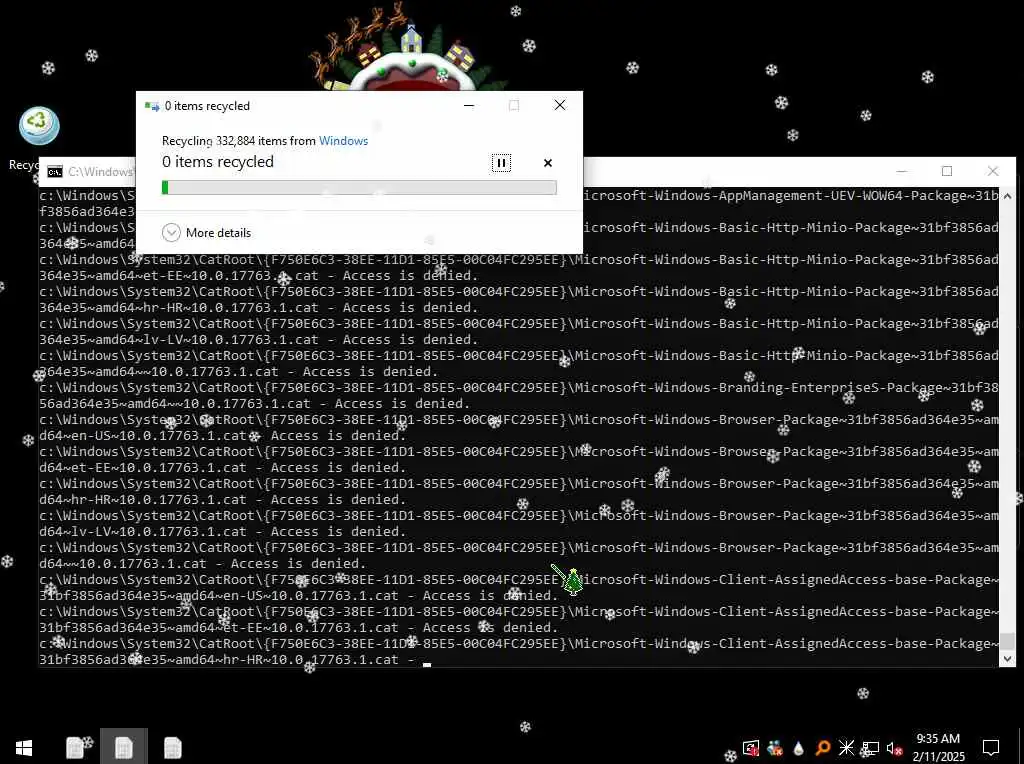Close the 0 items recycled dialog window
Image resolution: width=1024 pixels, height=764 pixels.
560,105
